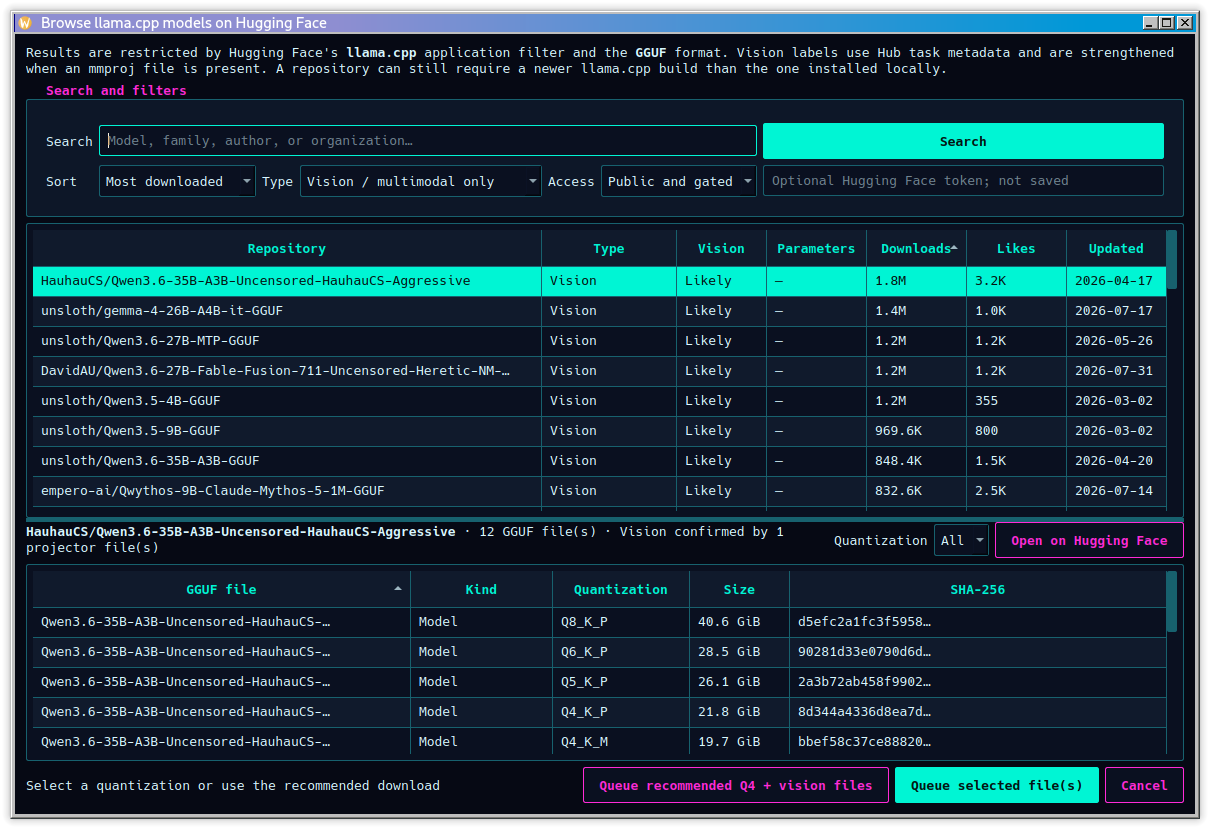Sort by Vision column header

[721, 249]
